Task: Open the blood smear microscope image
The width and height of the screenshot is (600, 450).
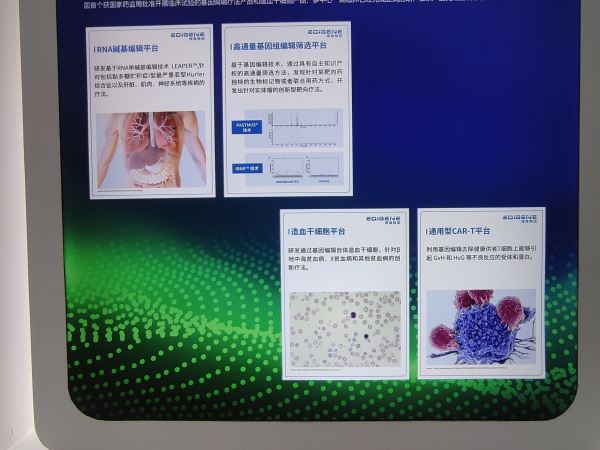Action: (x=344, y=329)
